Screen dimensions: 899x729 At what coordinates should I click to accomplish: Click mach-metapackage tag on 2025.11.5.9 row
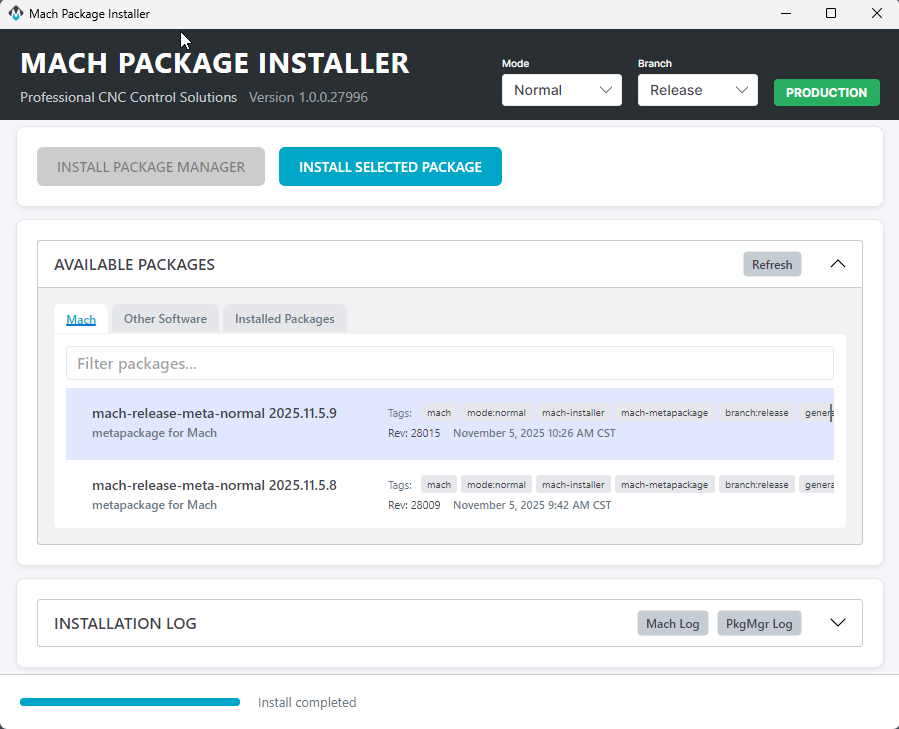(665, 413)
